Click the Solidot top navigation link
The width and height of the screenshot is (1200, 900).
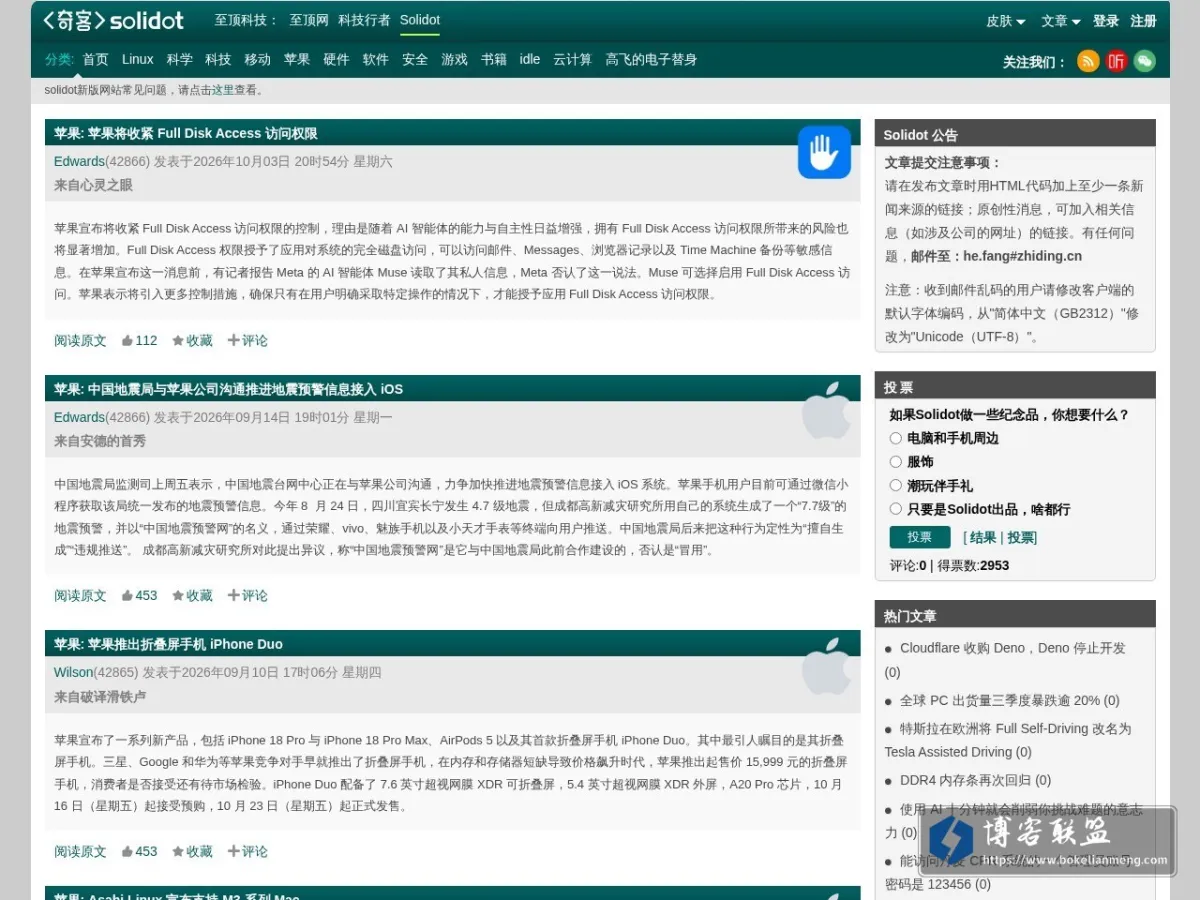[420, 20]
